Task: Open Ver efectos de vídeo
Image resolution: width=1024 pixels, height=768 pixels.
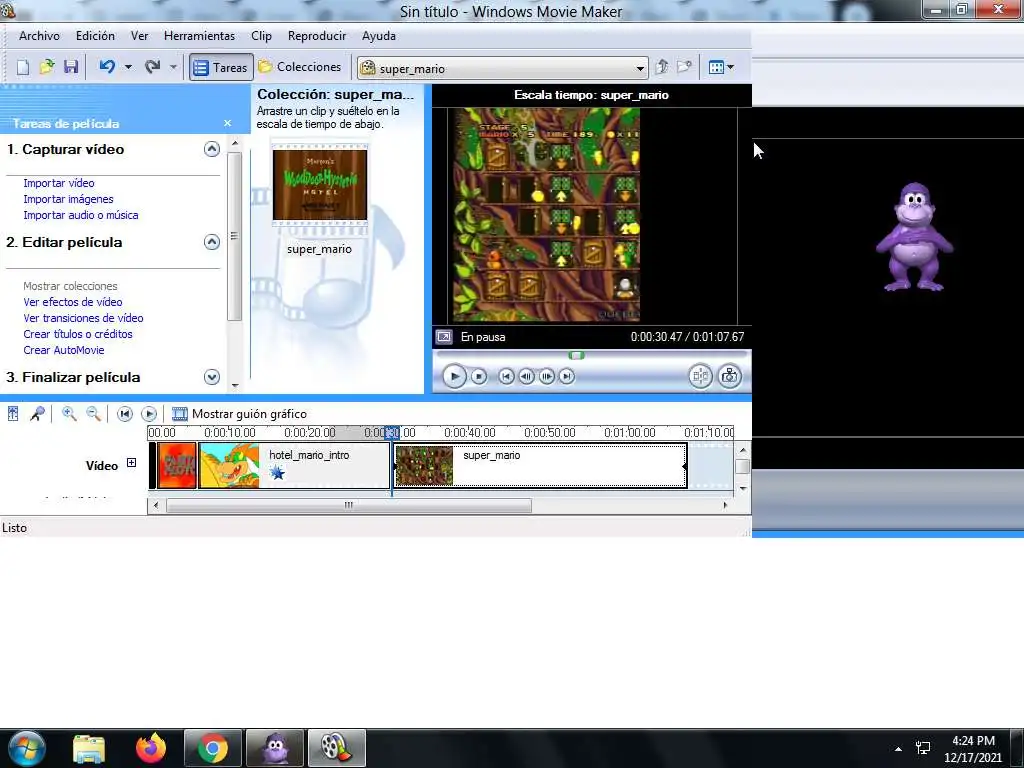Action: tap(72, 302)
